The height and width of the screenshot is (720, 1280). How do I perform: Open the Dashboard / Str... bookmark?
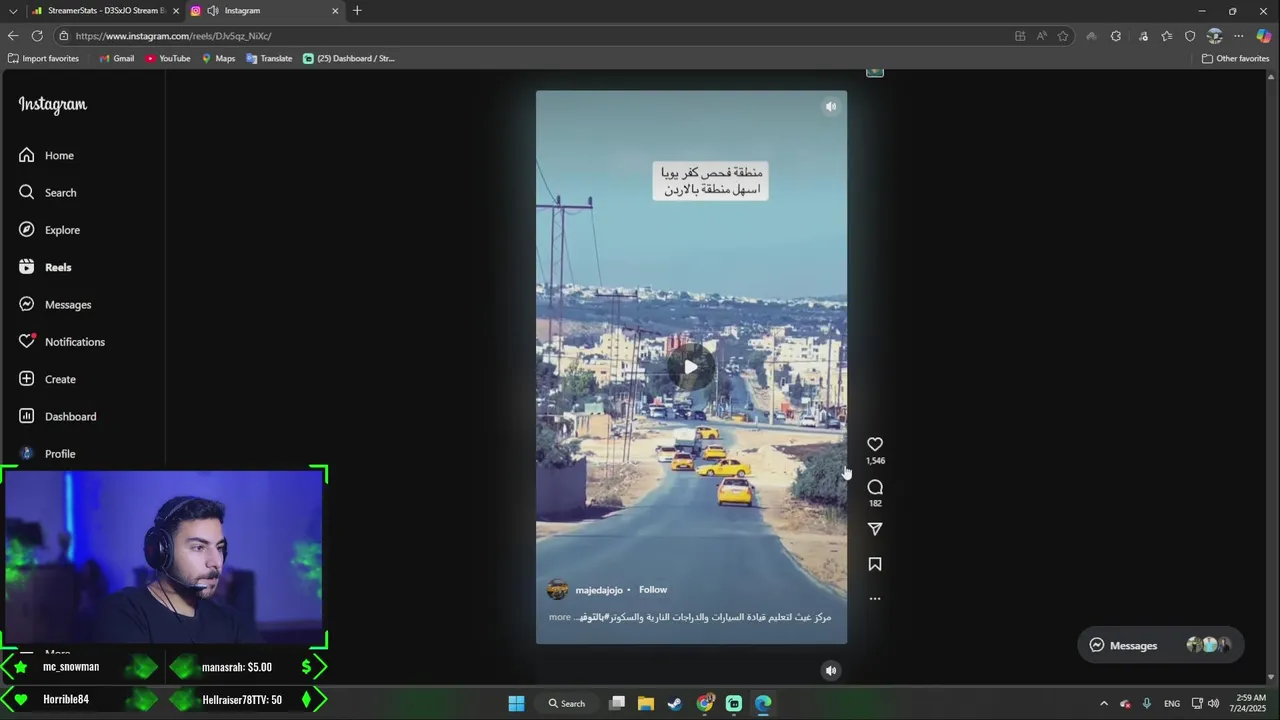pyautogui.click(x=349, y=59)
